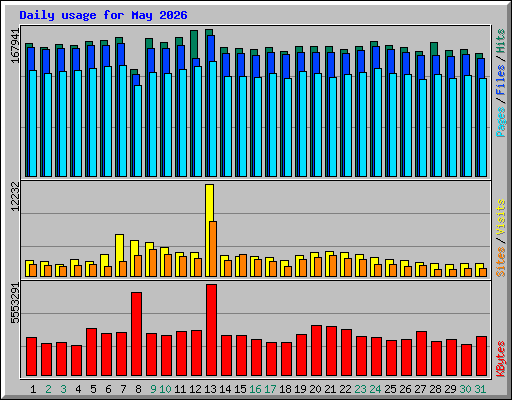Viewport: 512px width, 400px height.
Task: Click day label 14 on the x-axis
Action: [x=225, y=389]
